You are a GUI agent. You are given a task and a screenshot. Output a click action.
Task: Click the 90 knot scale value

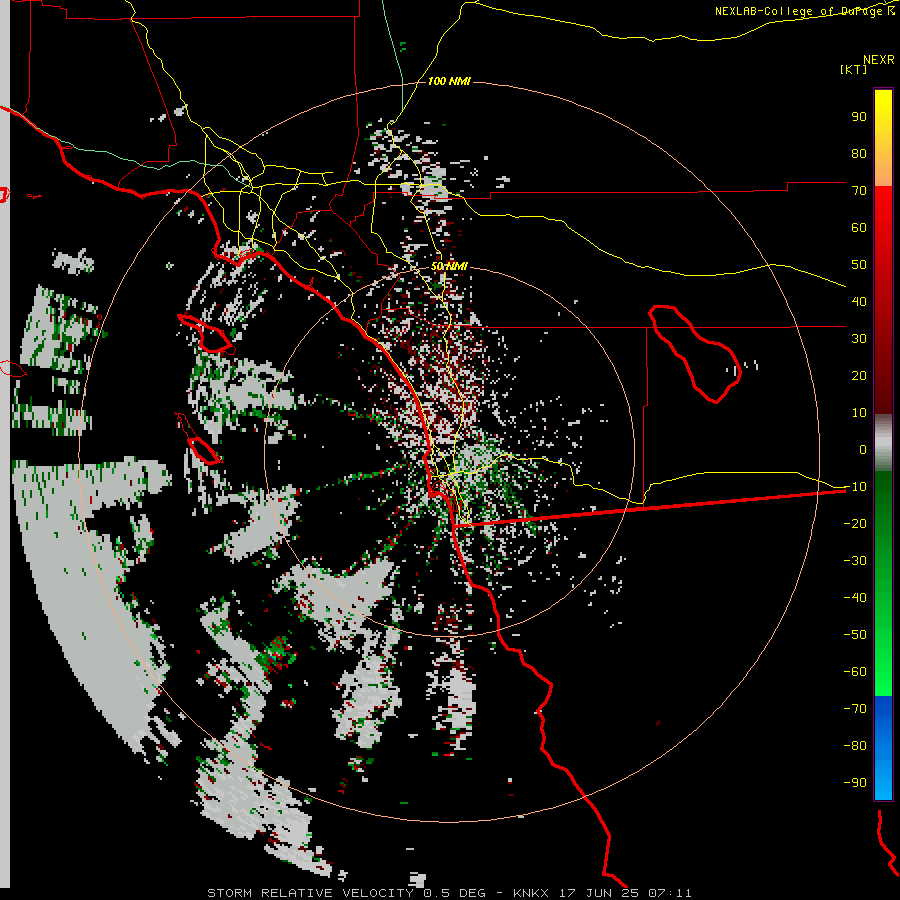859,117
